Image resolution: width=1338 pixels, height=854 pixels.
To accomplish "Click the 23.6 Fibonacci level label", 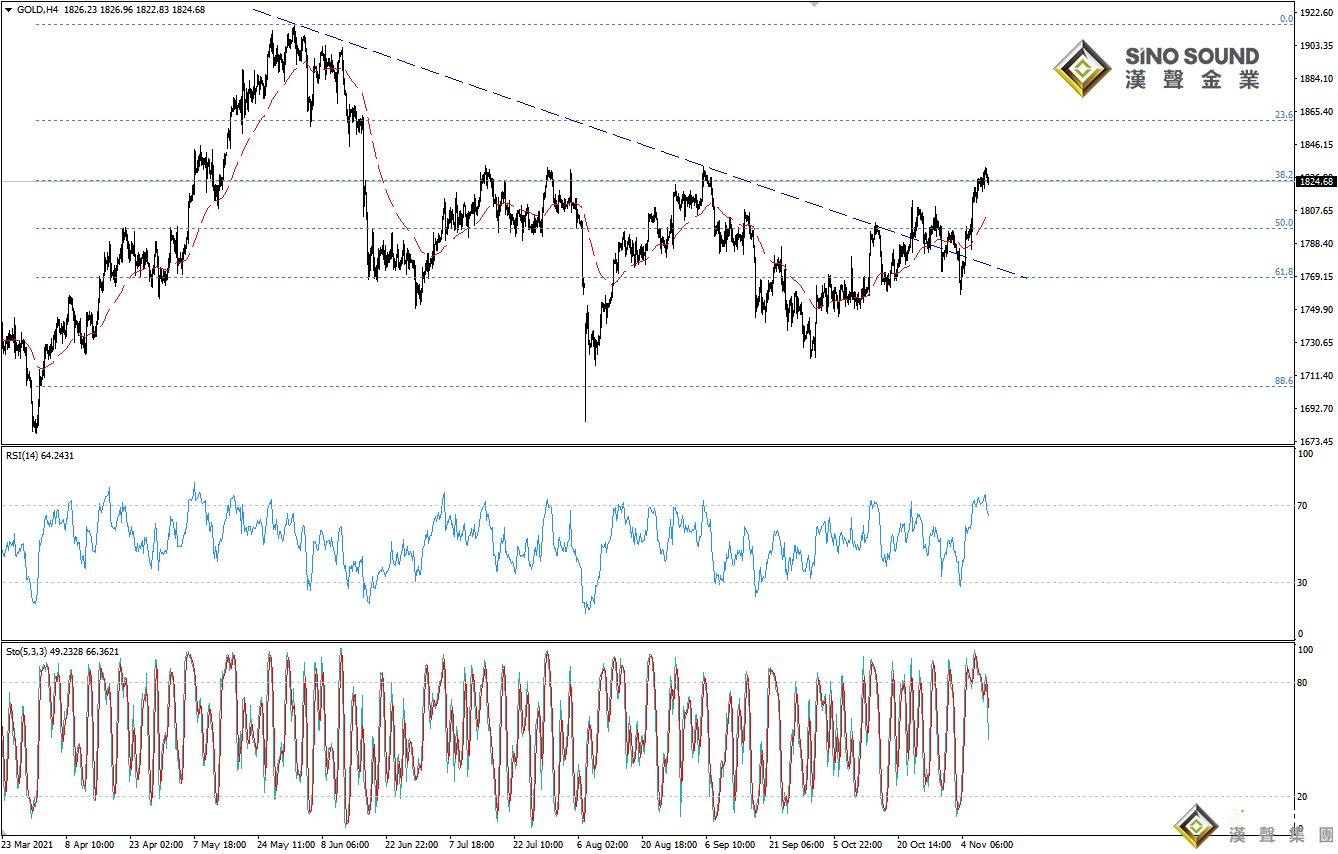I will point(1284,115).
